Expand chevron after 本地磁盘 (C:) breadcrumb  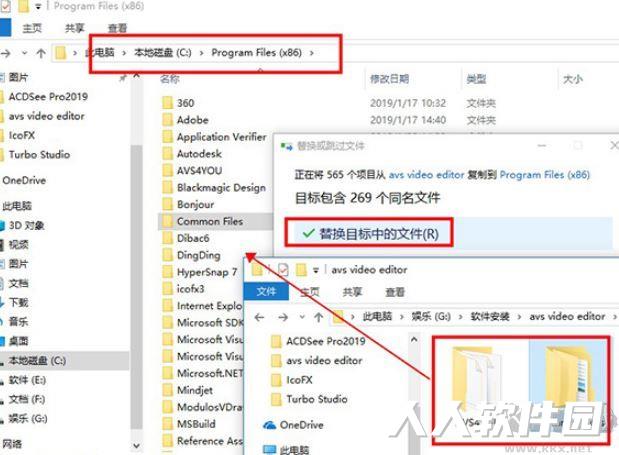tap(201, 53)
